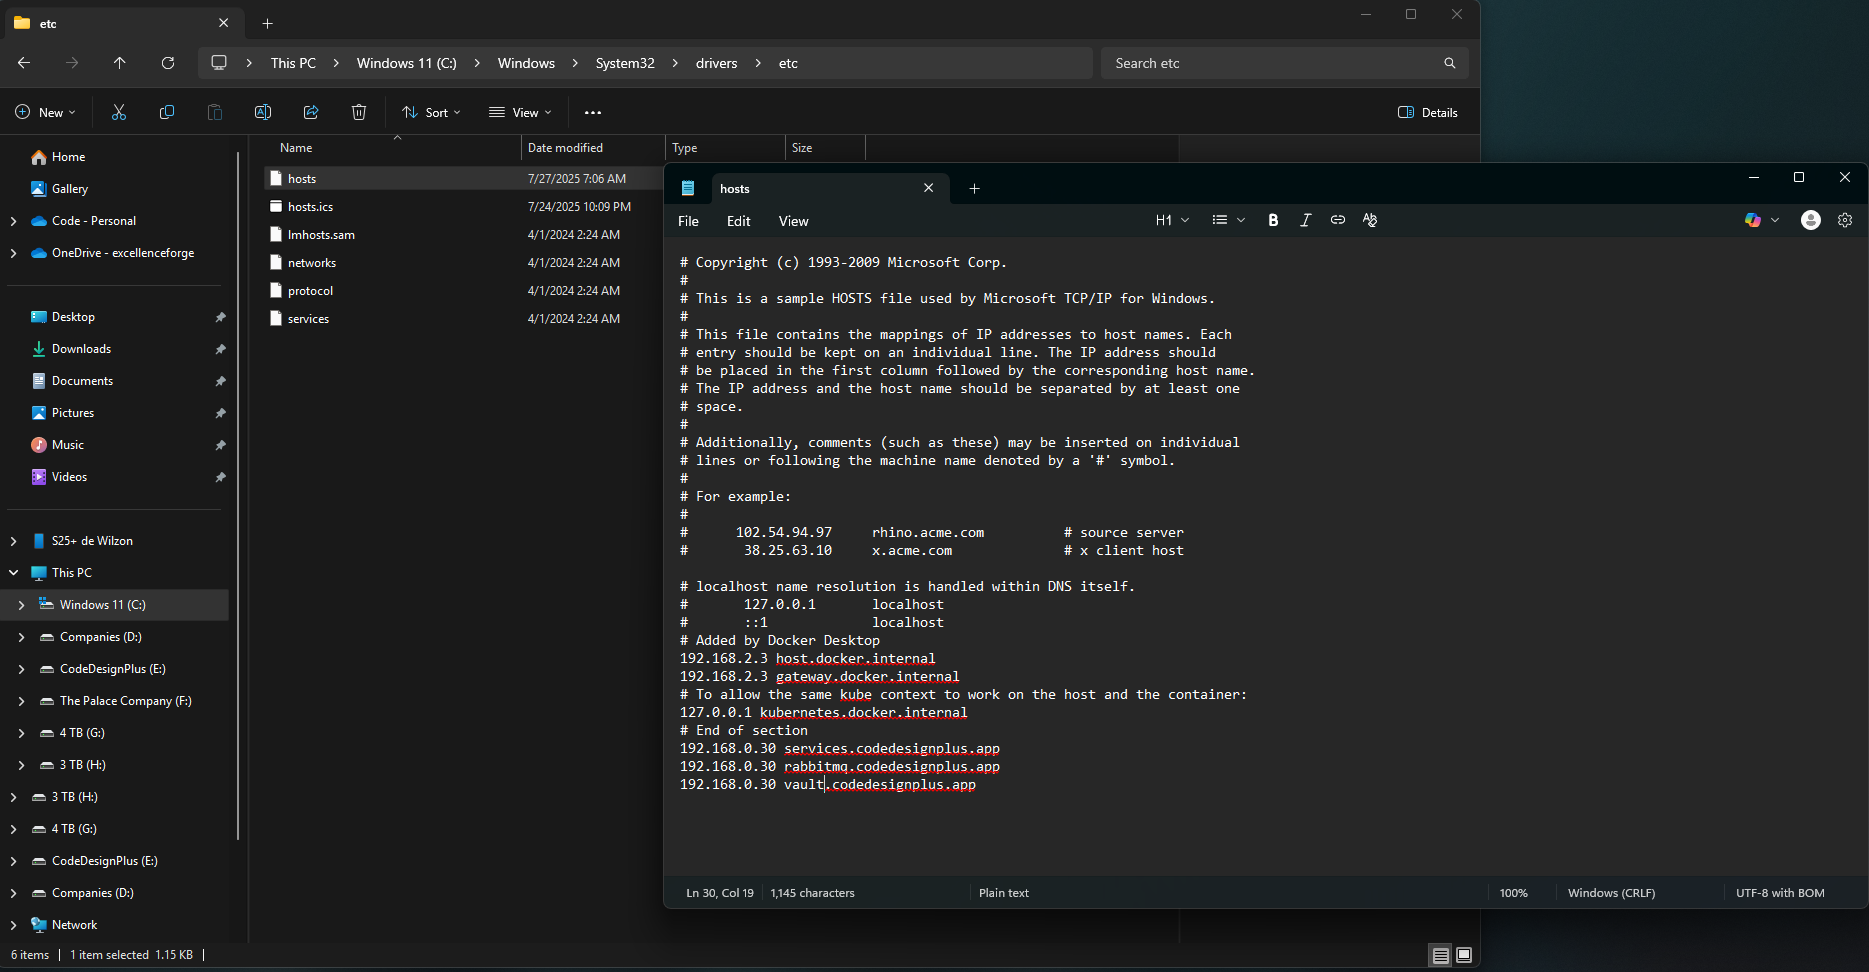
Task: Open the list style dropdown in Notepad
Action: pyautogui.click(x=1229, y=220)
